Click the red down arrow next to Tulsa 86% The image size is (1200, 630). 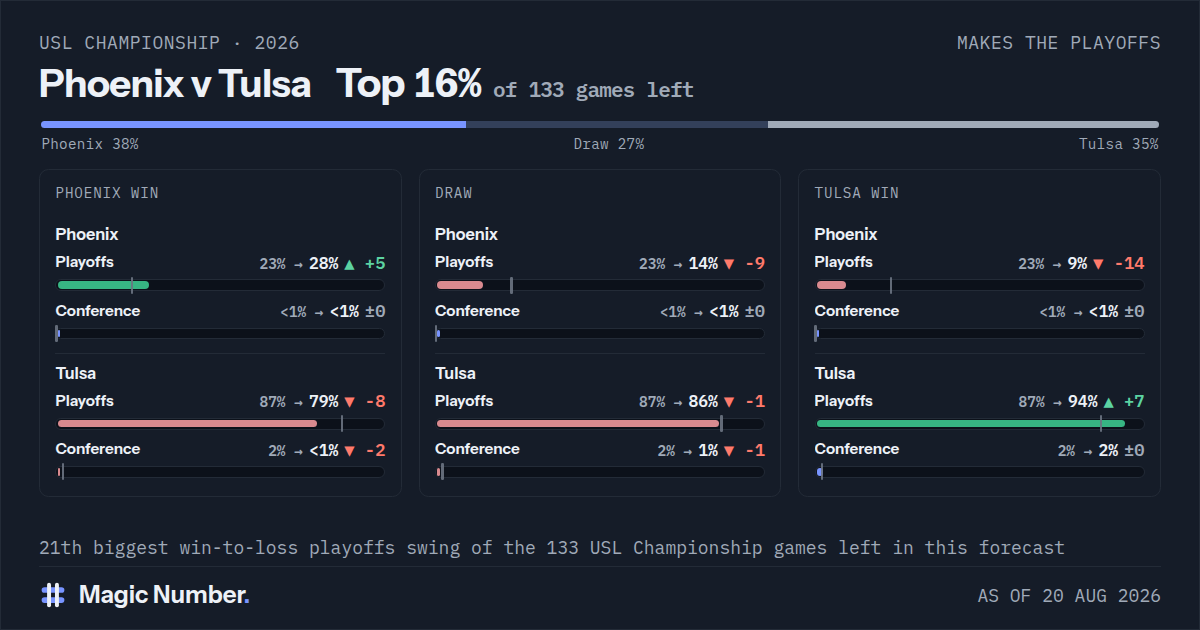click(729, 403)
